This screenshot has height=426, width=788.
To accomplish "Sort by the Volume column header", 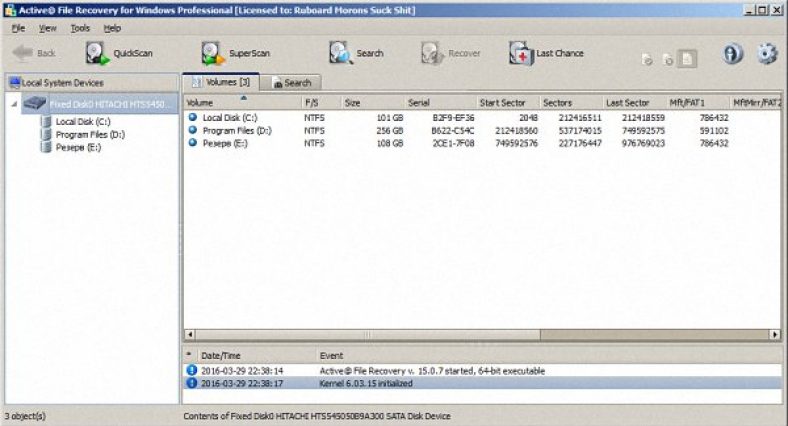I will (243, 102).
